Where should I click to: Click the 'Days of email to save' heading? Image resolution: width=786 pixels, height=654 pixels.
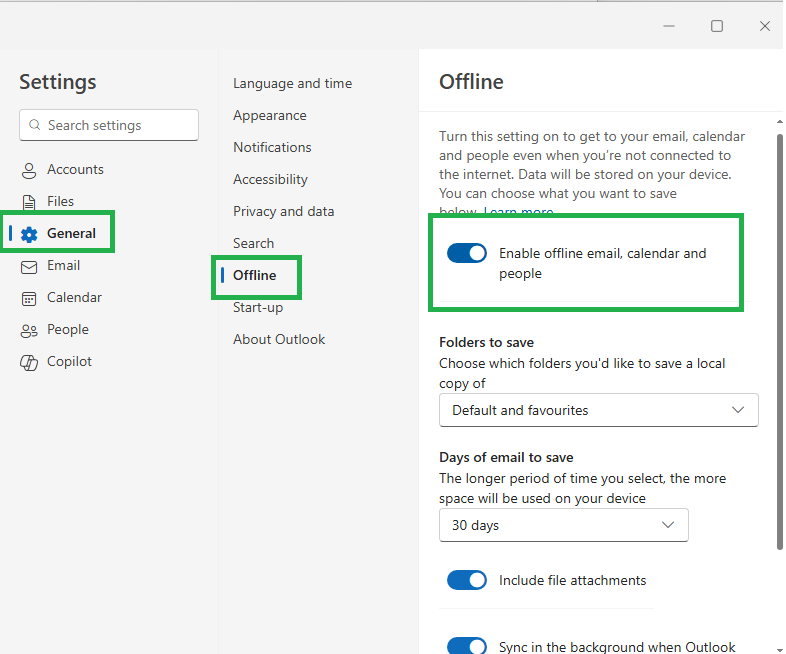tap(506, 457)
